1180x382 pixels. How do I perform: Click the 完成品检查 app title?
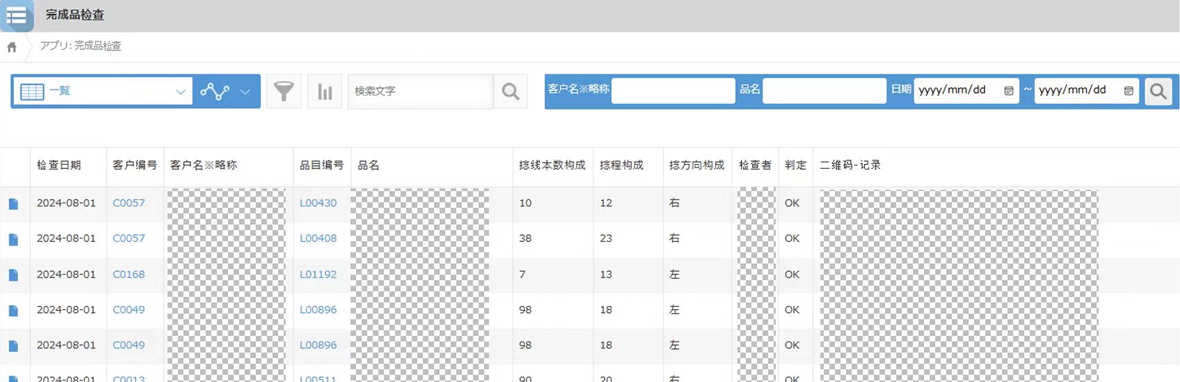(74, 14)
